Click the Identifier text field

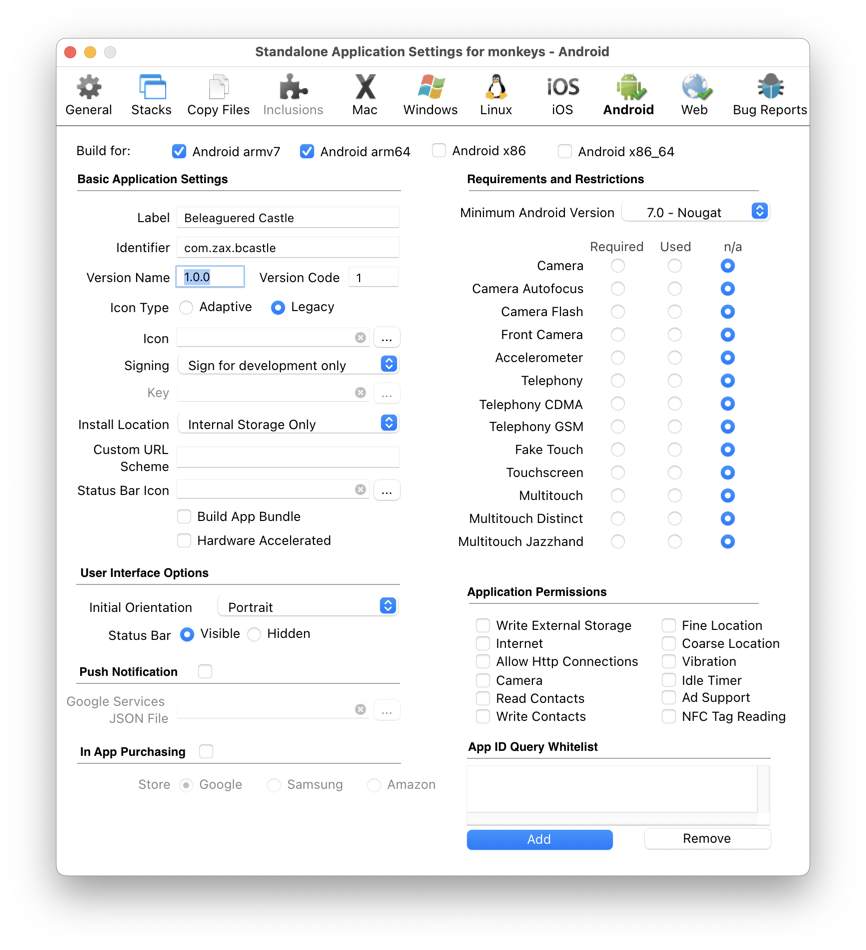(288, 247)
